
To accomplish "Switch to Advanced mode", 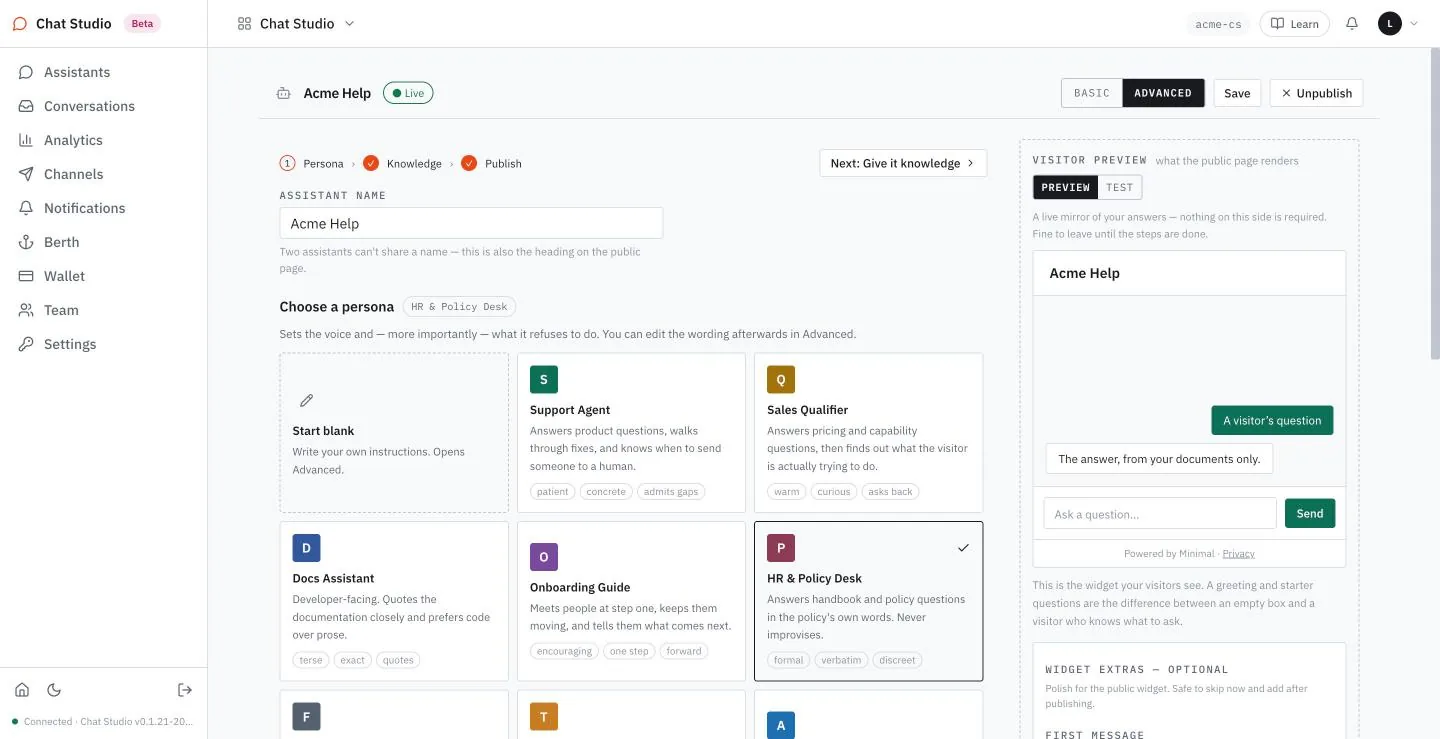I will (1163, 93).
